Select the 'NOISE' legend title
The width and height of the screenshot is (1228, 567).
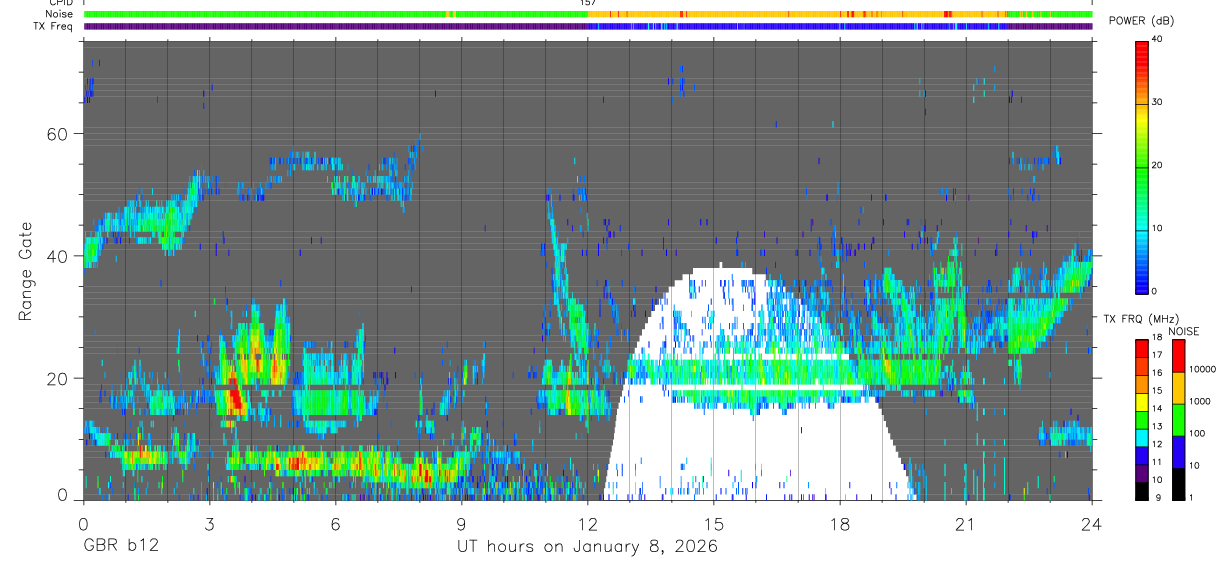pos(1184,331)
